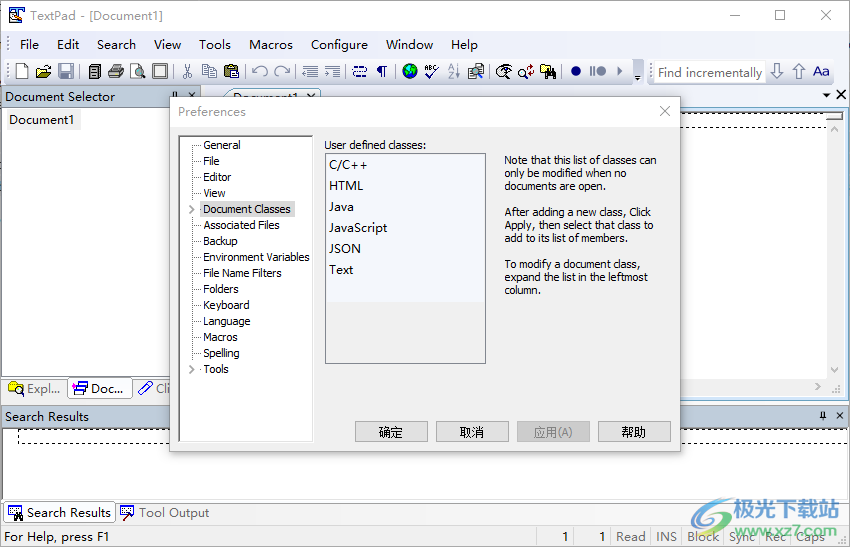The image size is (850, 547).
Task: Click the Save diskette icon
Action: (x=66, y=72)
